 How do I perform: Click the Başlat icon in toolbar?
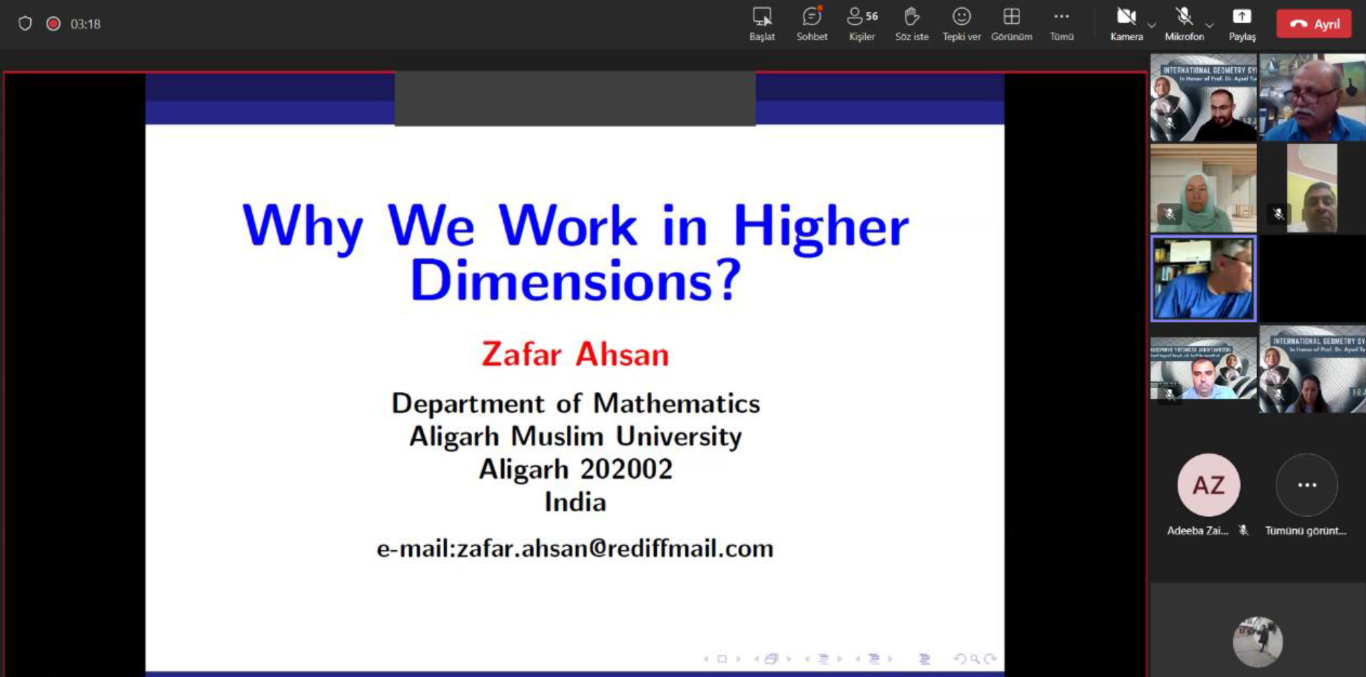pos(762,23)
